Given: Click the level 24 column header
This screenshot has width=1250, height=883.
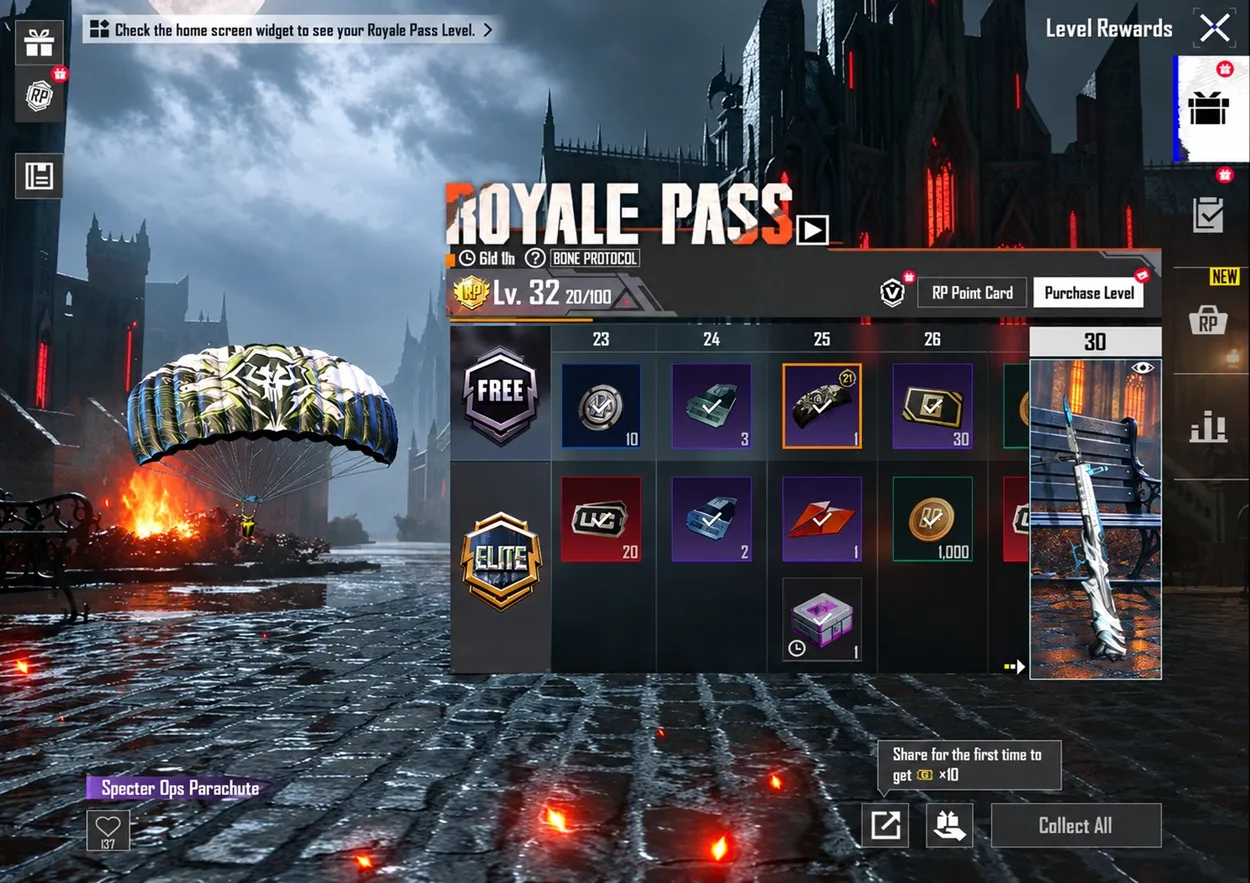Looking at the screenshot, I should click(711, 339).
